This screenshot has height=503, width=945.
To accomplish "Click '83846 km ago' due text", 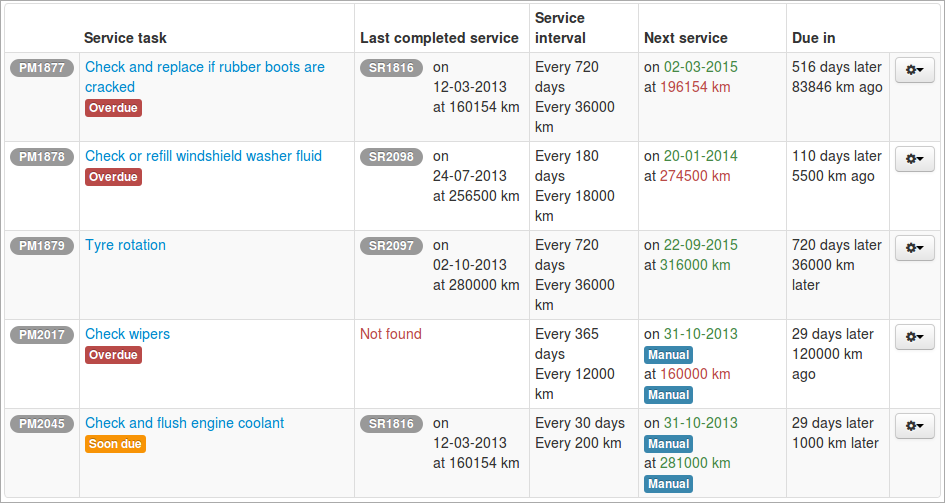I will point(837,87).
